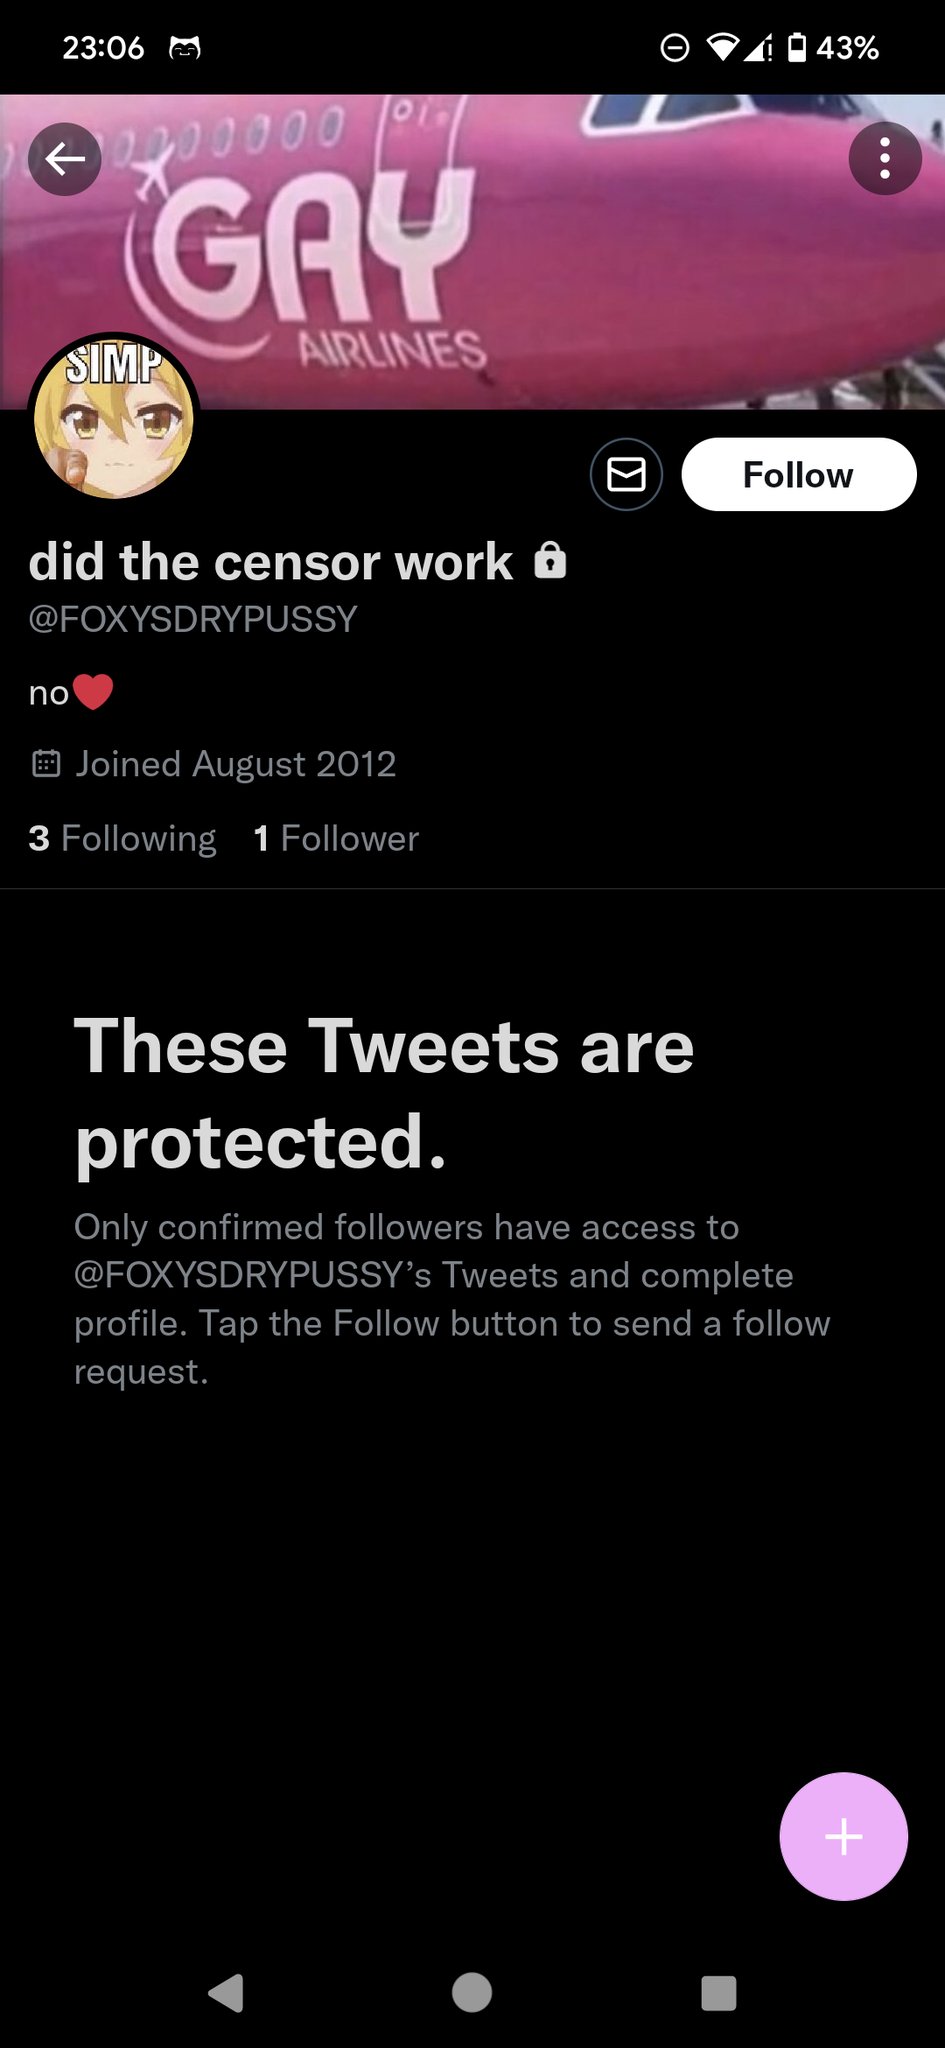Tap the battery indicator icon

[797, 48]
